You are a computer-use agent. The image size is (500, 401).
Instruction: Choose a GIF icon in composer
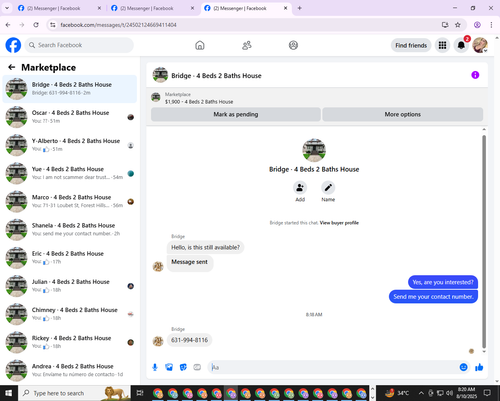pos(197,367)
